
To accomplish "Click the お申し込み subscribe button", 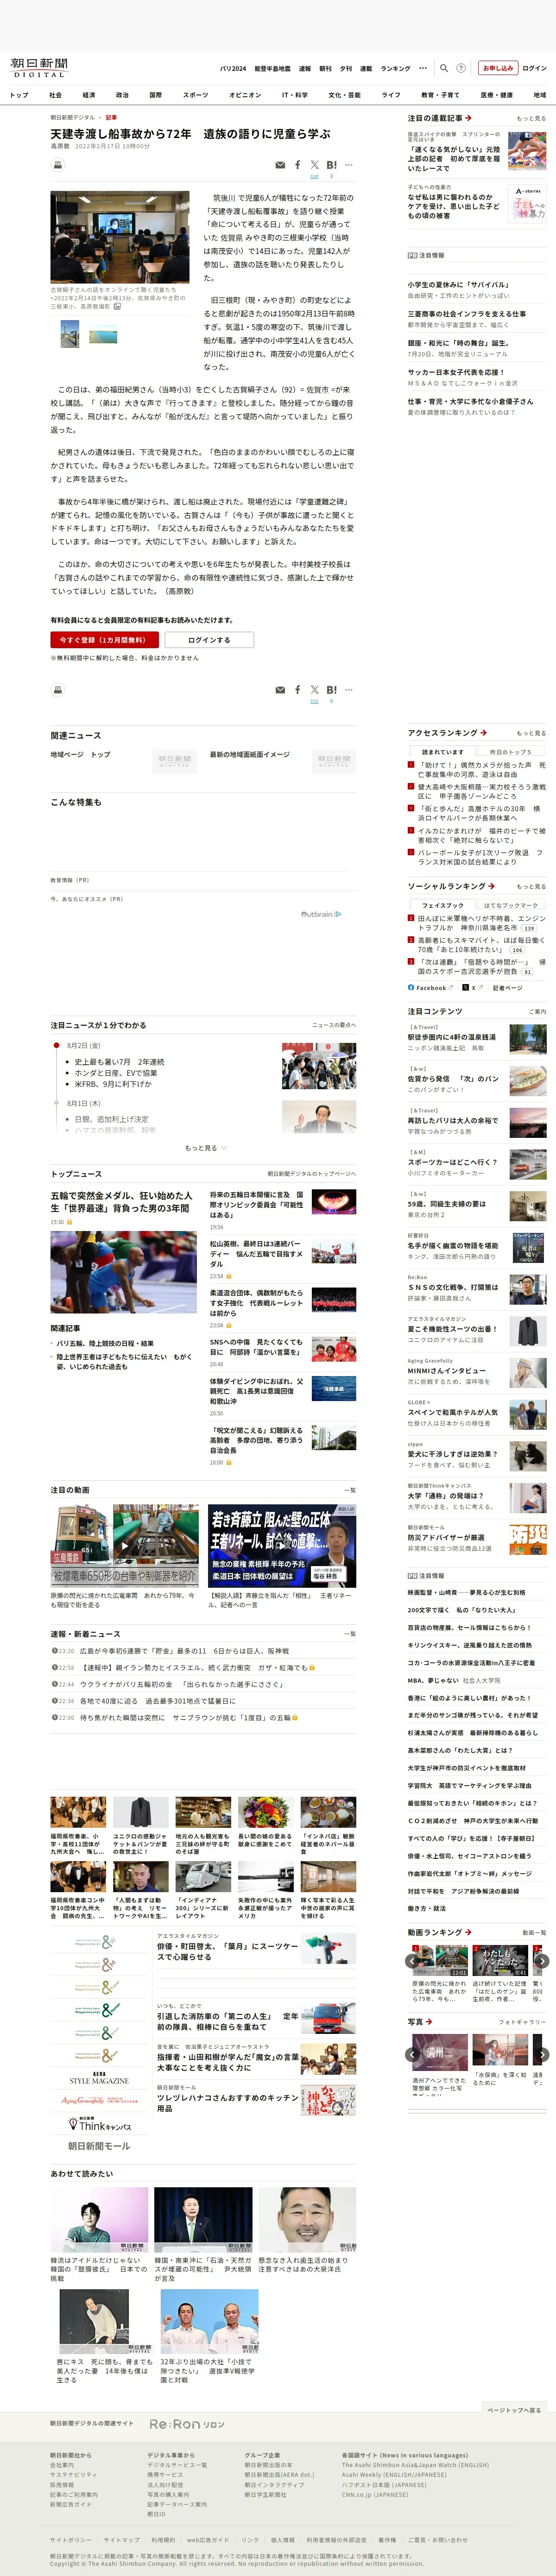I will coord(497,68).
